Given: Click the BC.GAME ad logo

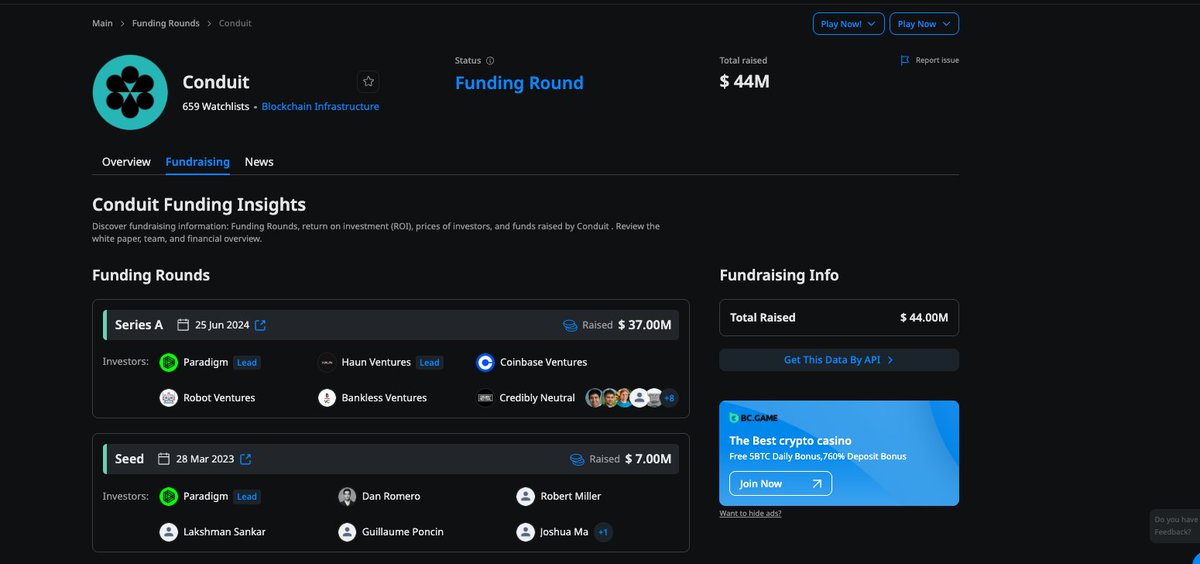Looking at the screenshot, I should 753,418.
